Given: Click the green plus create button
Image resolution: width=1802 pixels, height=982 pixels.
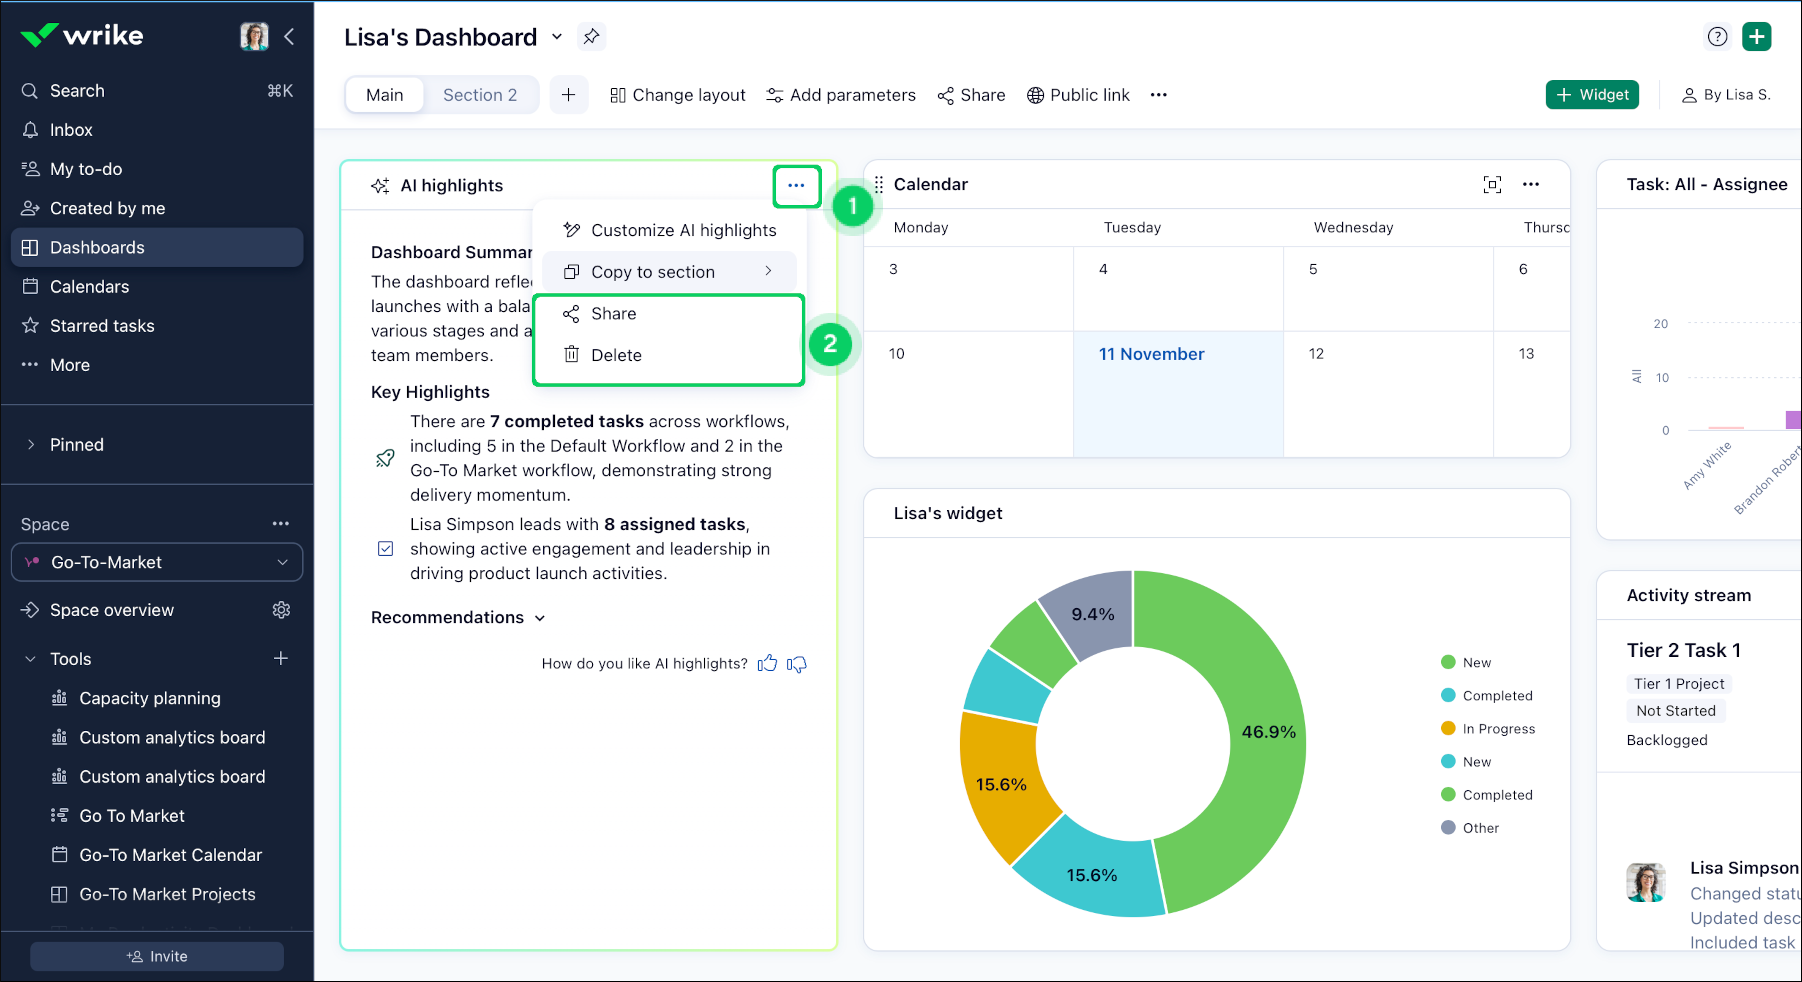Looking at the screenshot, I should click(x=1756, y=37).
